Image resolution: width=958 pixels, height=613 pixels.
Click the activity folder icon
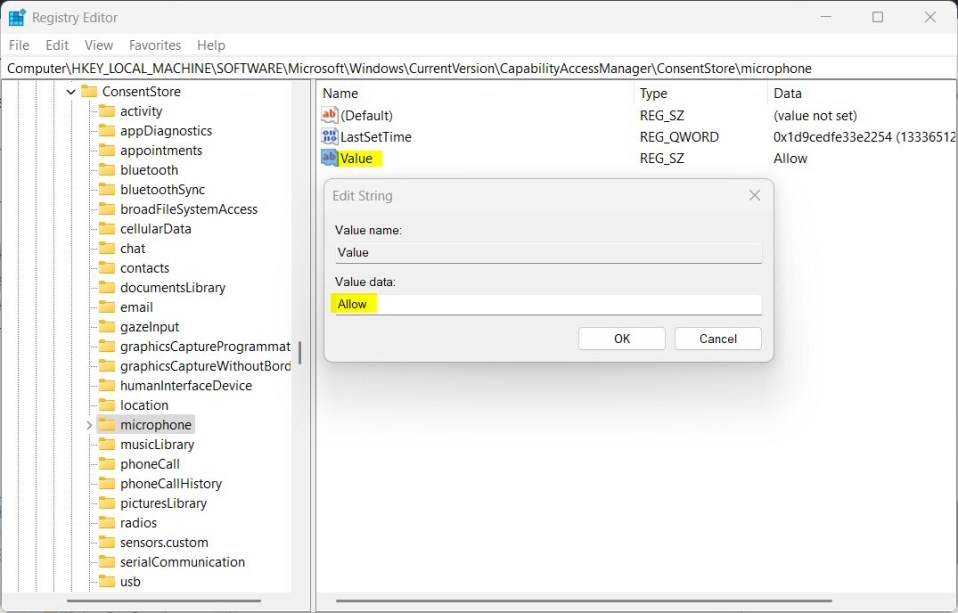[x=107, y=111]
